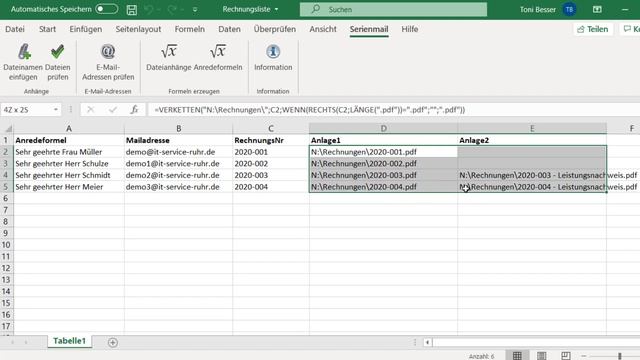Click in the Suchen search box
Screen dimensions: 640x360
pyautogui.click(x=393, y=9)
